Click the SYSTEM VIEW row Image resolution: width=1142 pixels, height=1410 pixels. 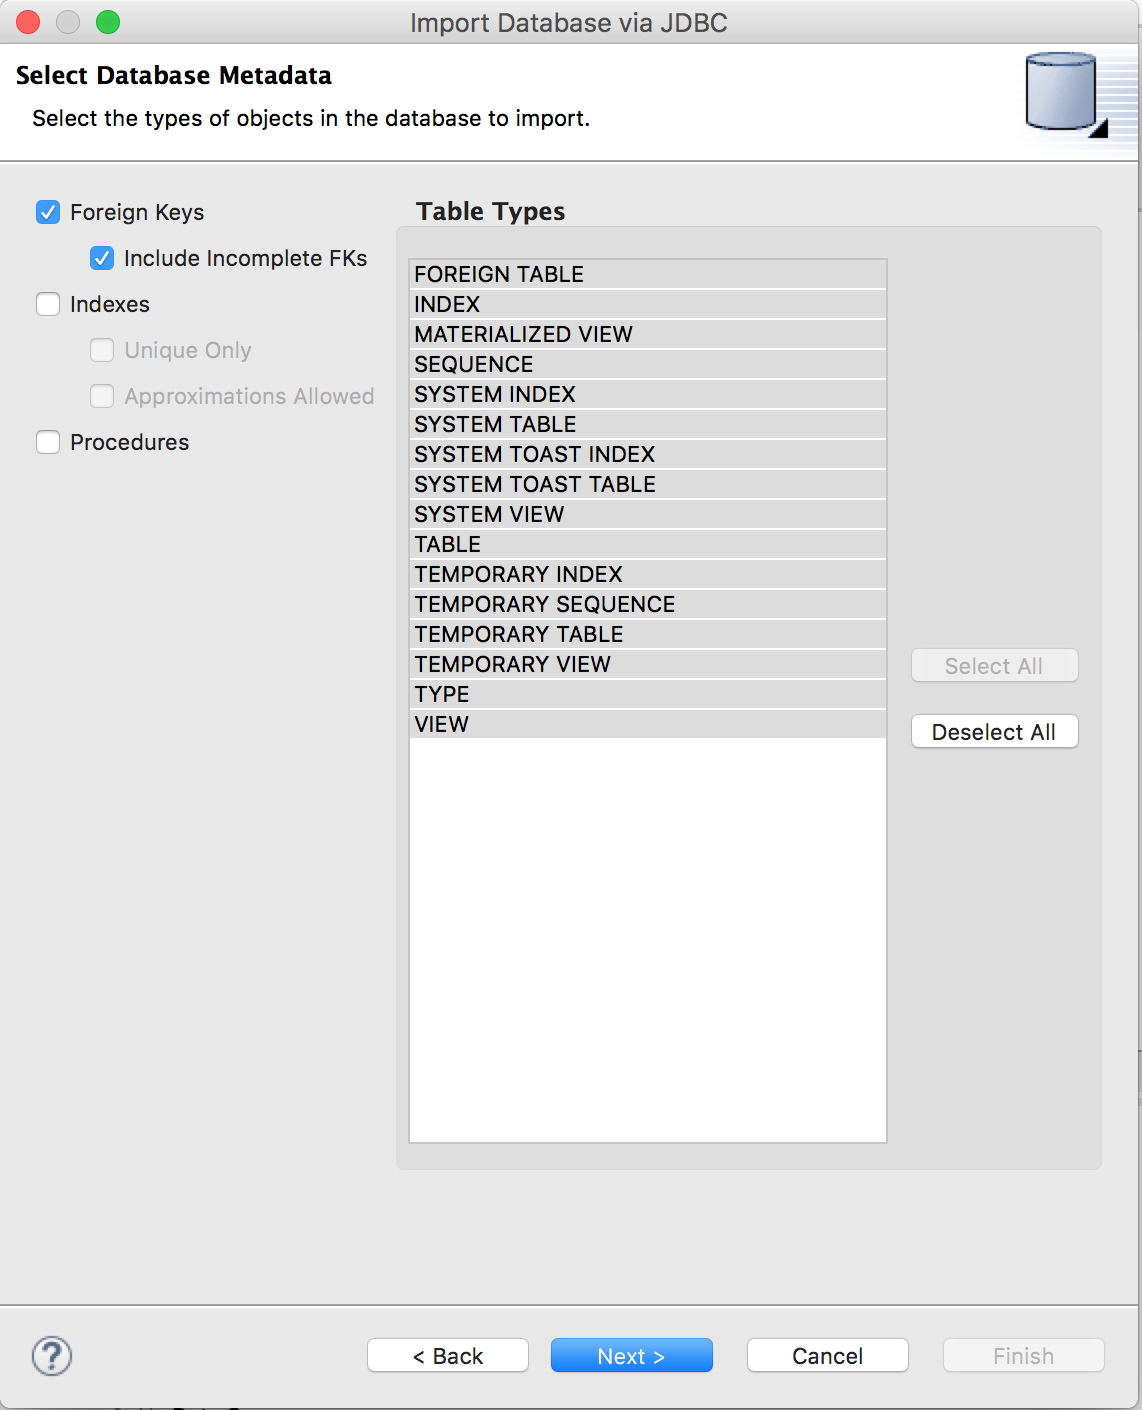coord(489,514)
